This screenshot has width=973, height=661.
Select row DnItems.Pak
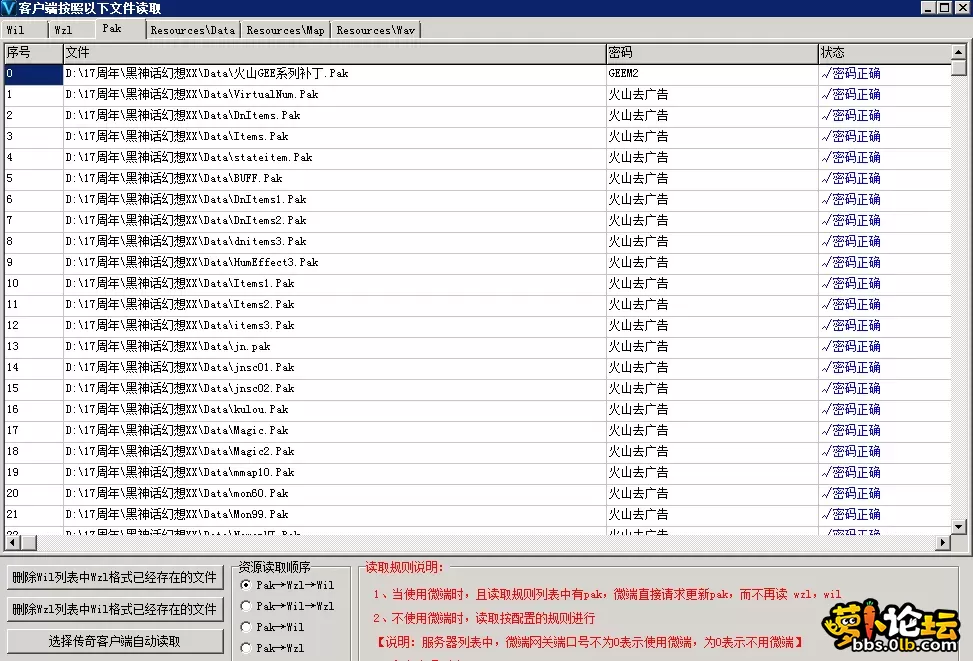pyautogui.click(x=477, y=115)
